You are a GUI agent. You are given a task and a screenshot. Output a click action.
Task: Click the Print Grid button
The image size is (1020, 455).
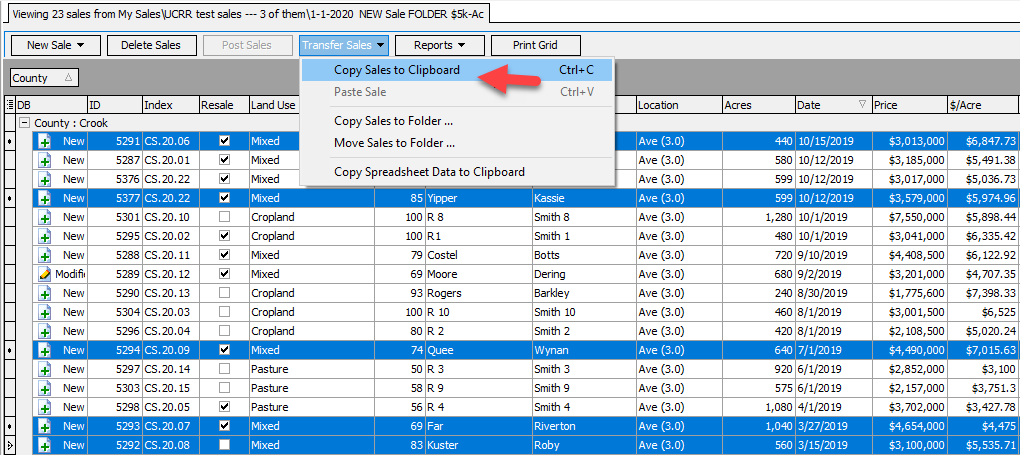pyautogui.click(x=535, y=45)
